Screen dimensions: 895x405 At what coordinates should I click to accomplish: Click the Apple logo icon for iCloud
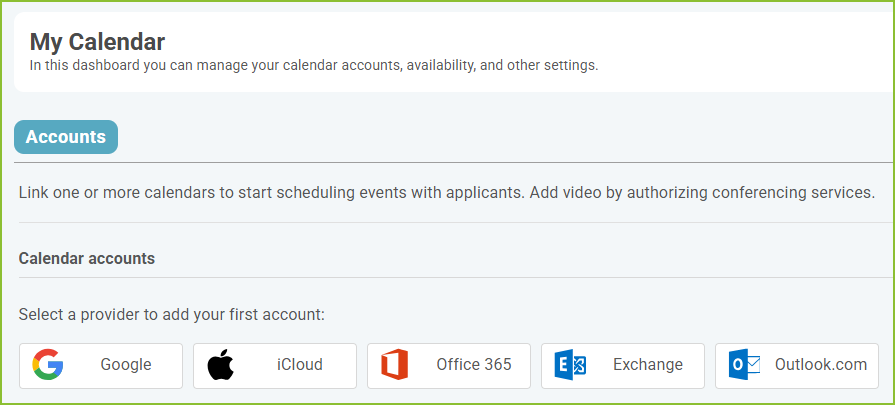coord(220,365)
